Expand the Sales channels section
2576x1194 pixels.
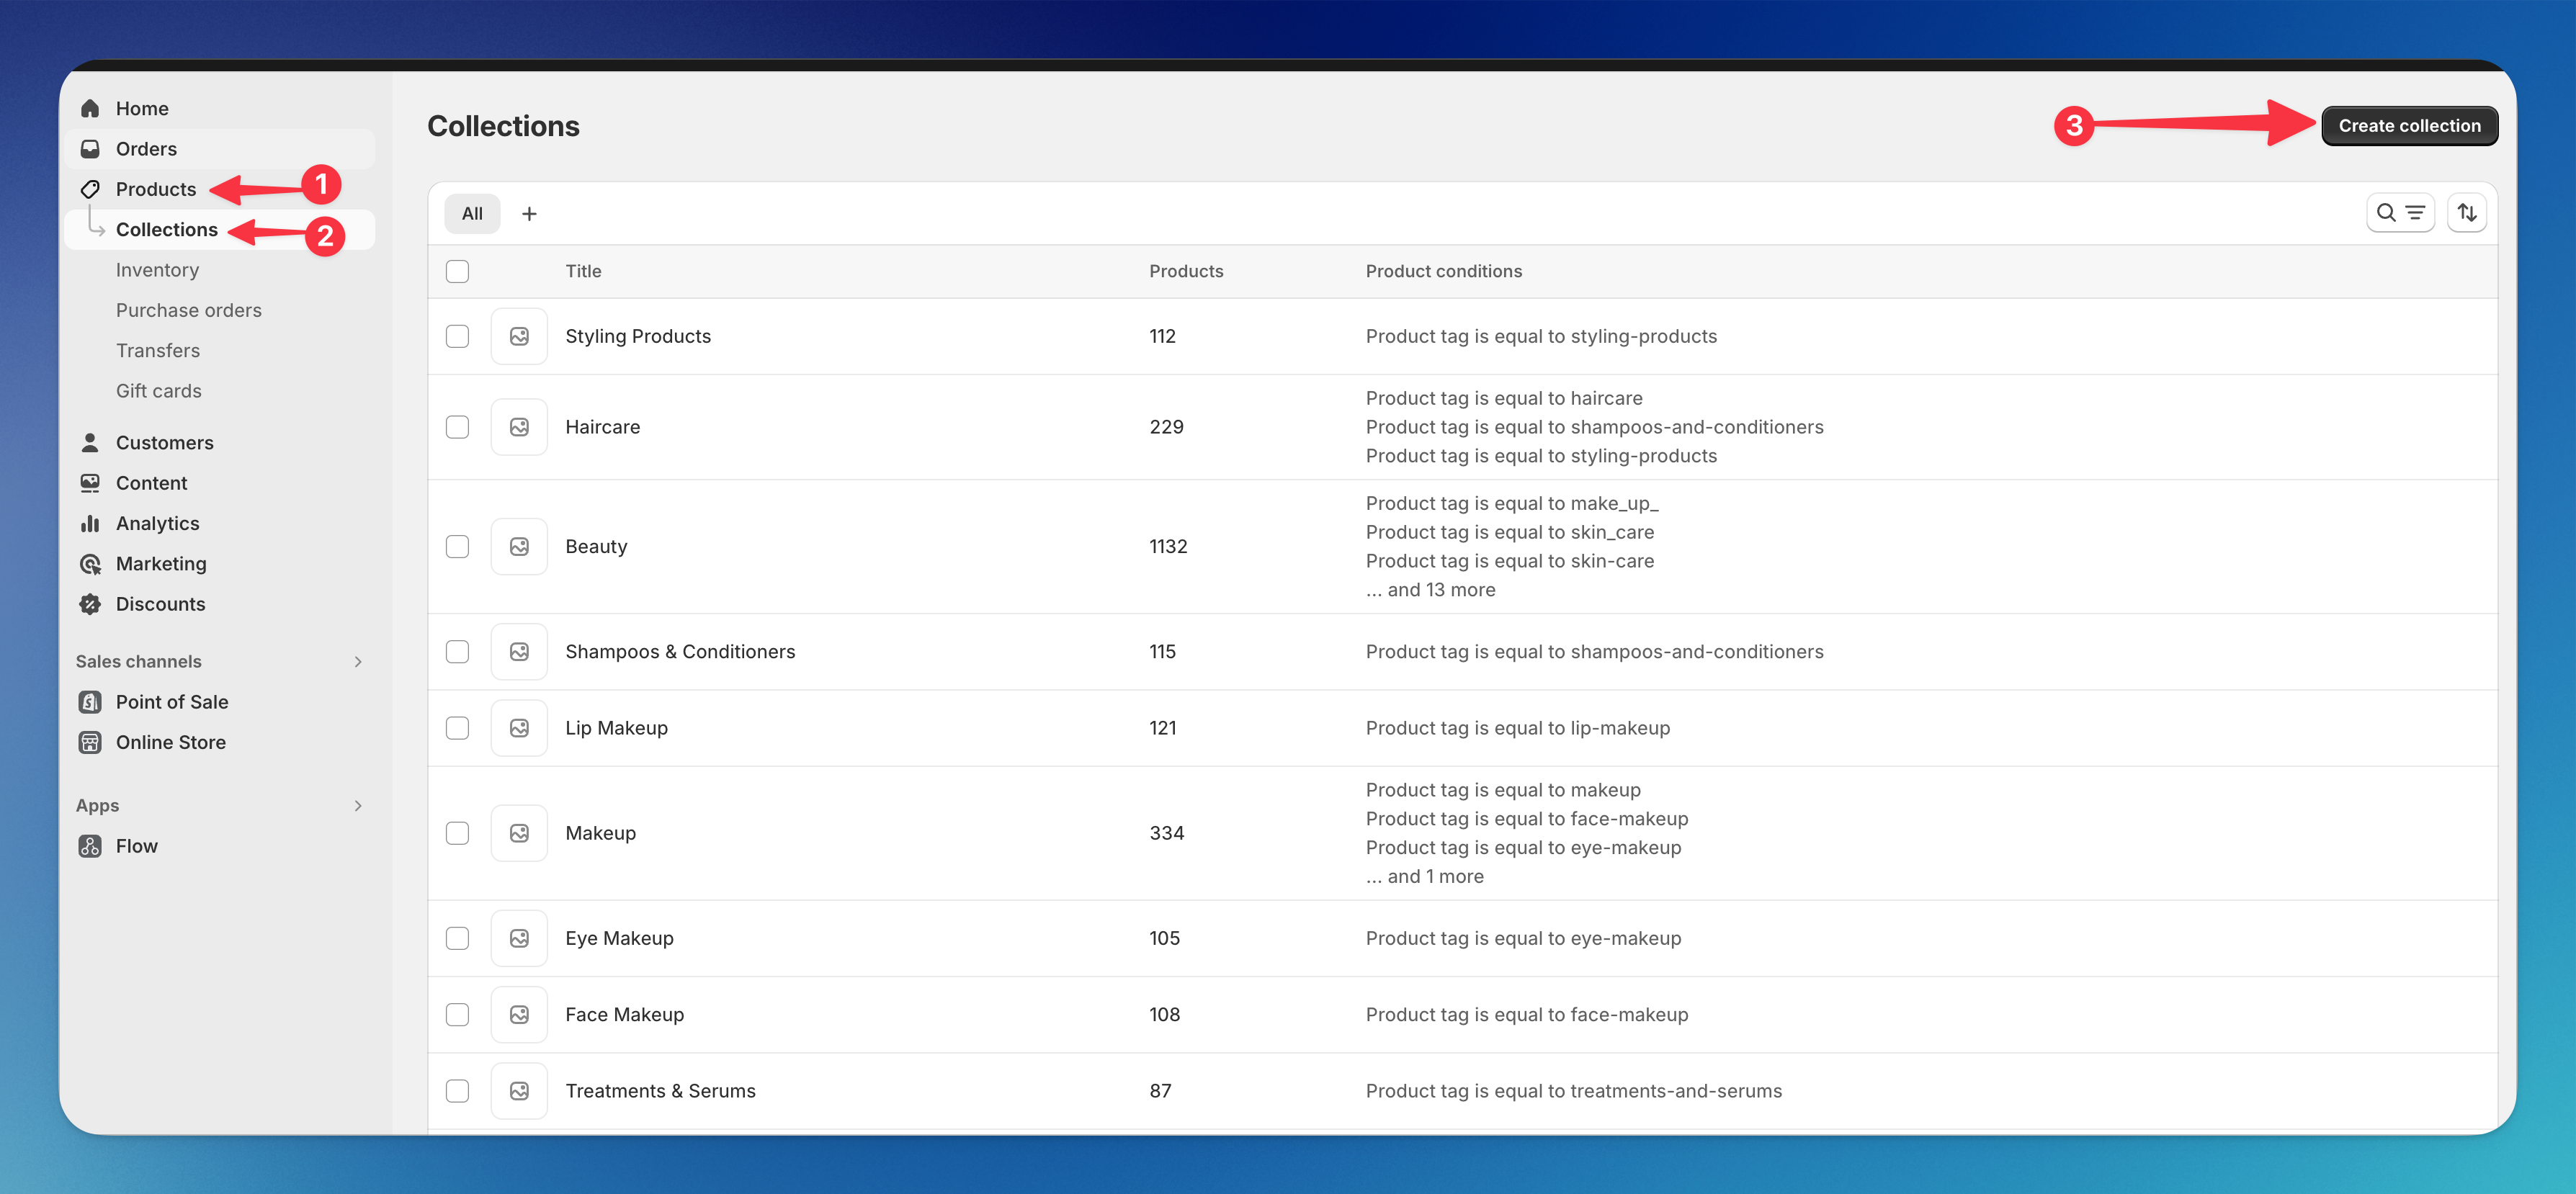pyautogui.click(x=357, y=661)
